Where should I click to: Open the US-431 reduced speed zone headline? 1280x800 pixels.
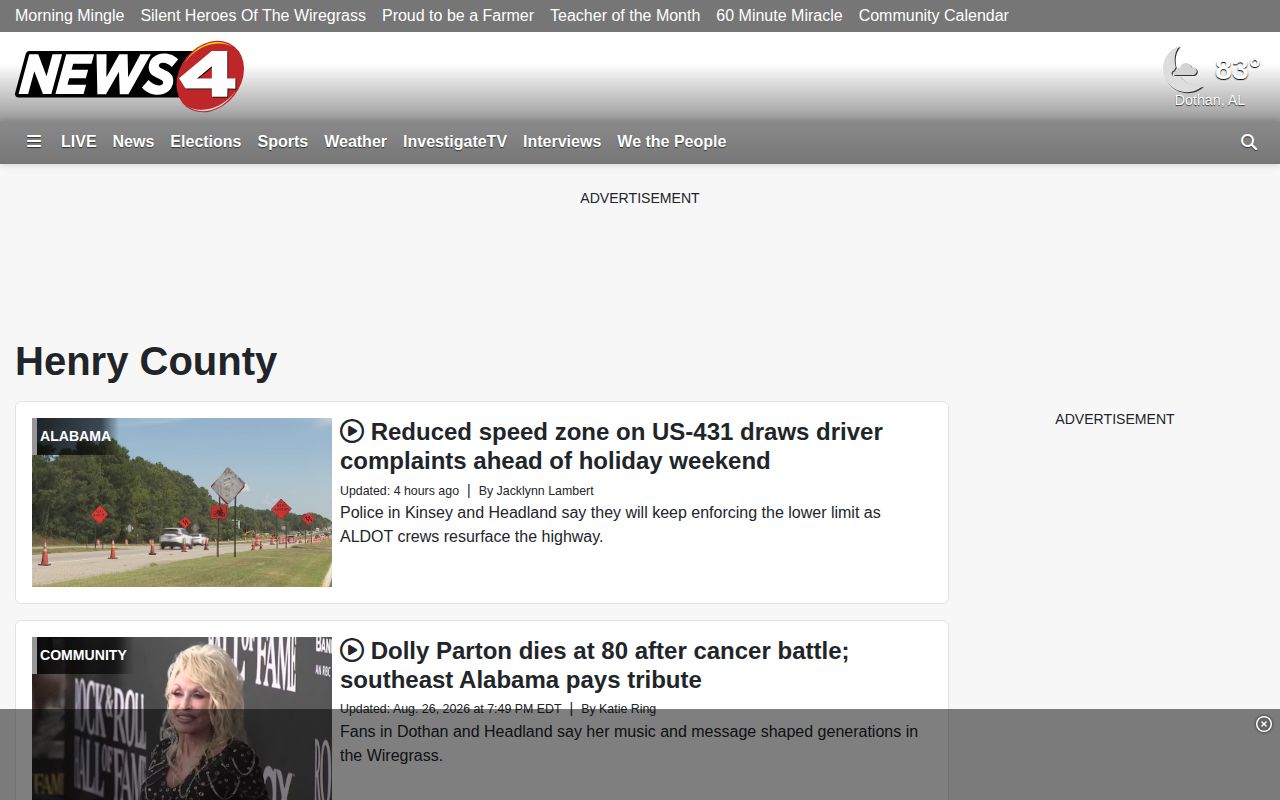[611, 446]
